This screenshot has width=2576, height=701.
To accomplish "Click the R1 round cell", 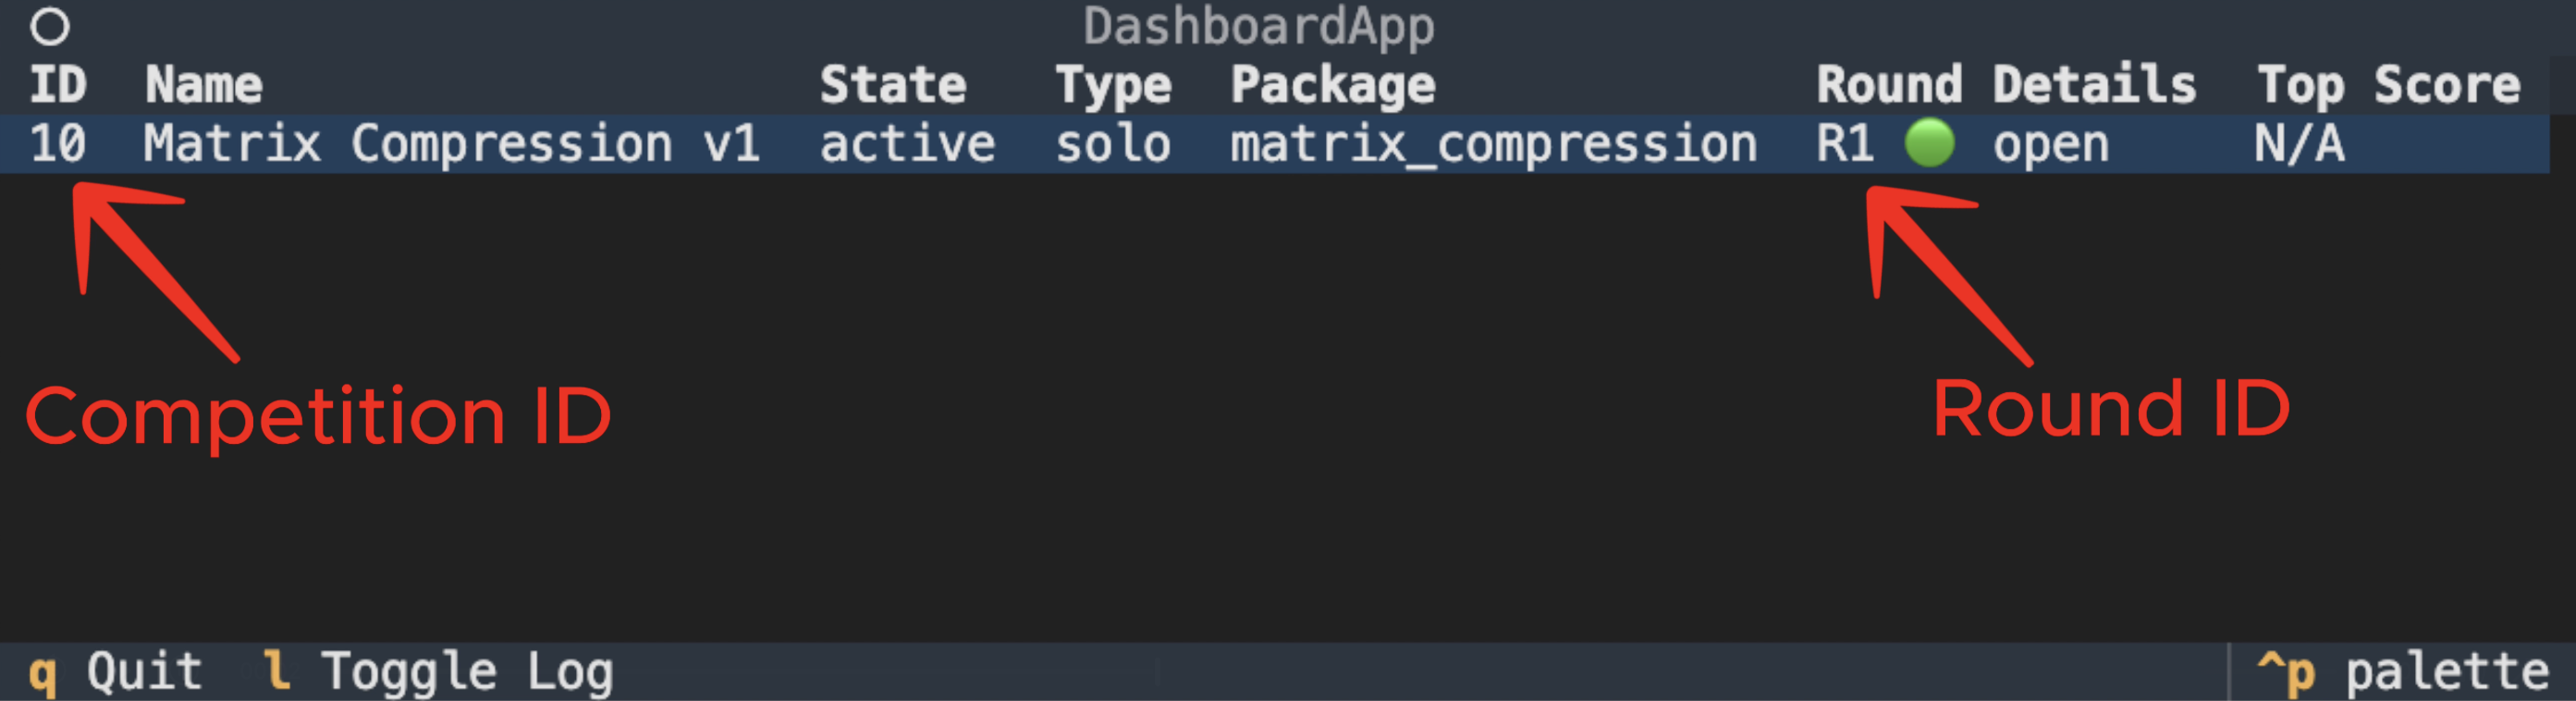I will coord(1845,144).
